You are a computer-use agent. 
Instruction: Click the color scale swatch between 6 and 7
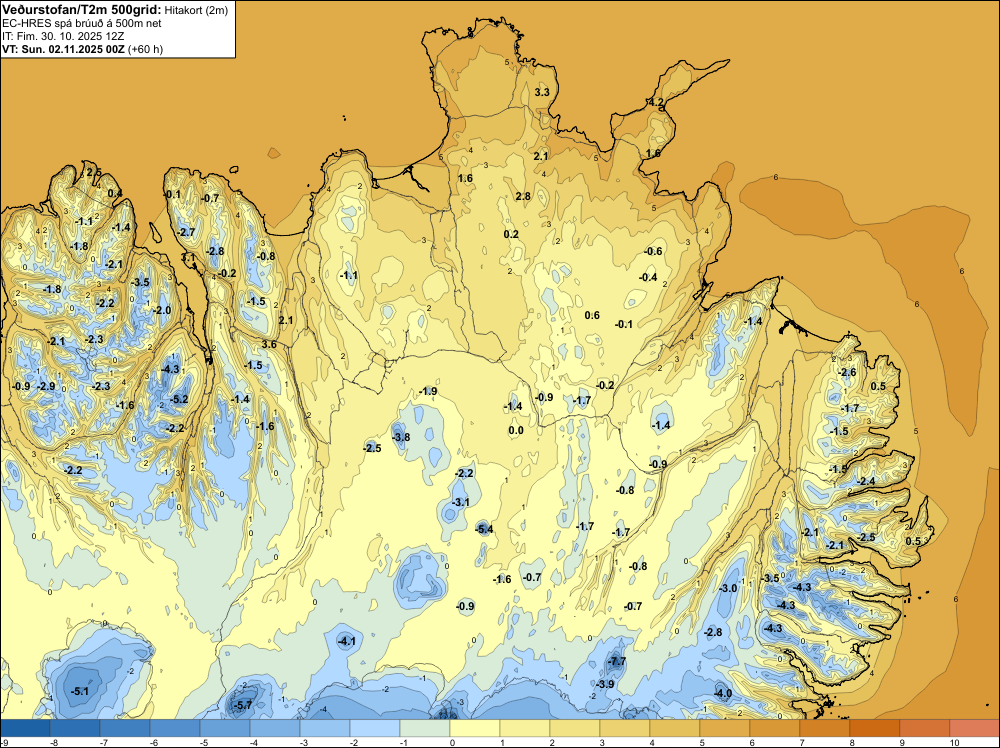(x=775, y=728)
